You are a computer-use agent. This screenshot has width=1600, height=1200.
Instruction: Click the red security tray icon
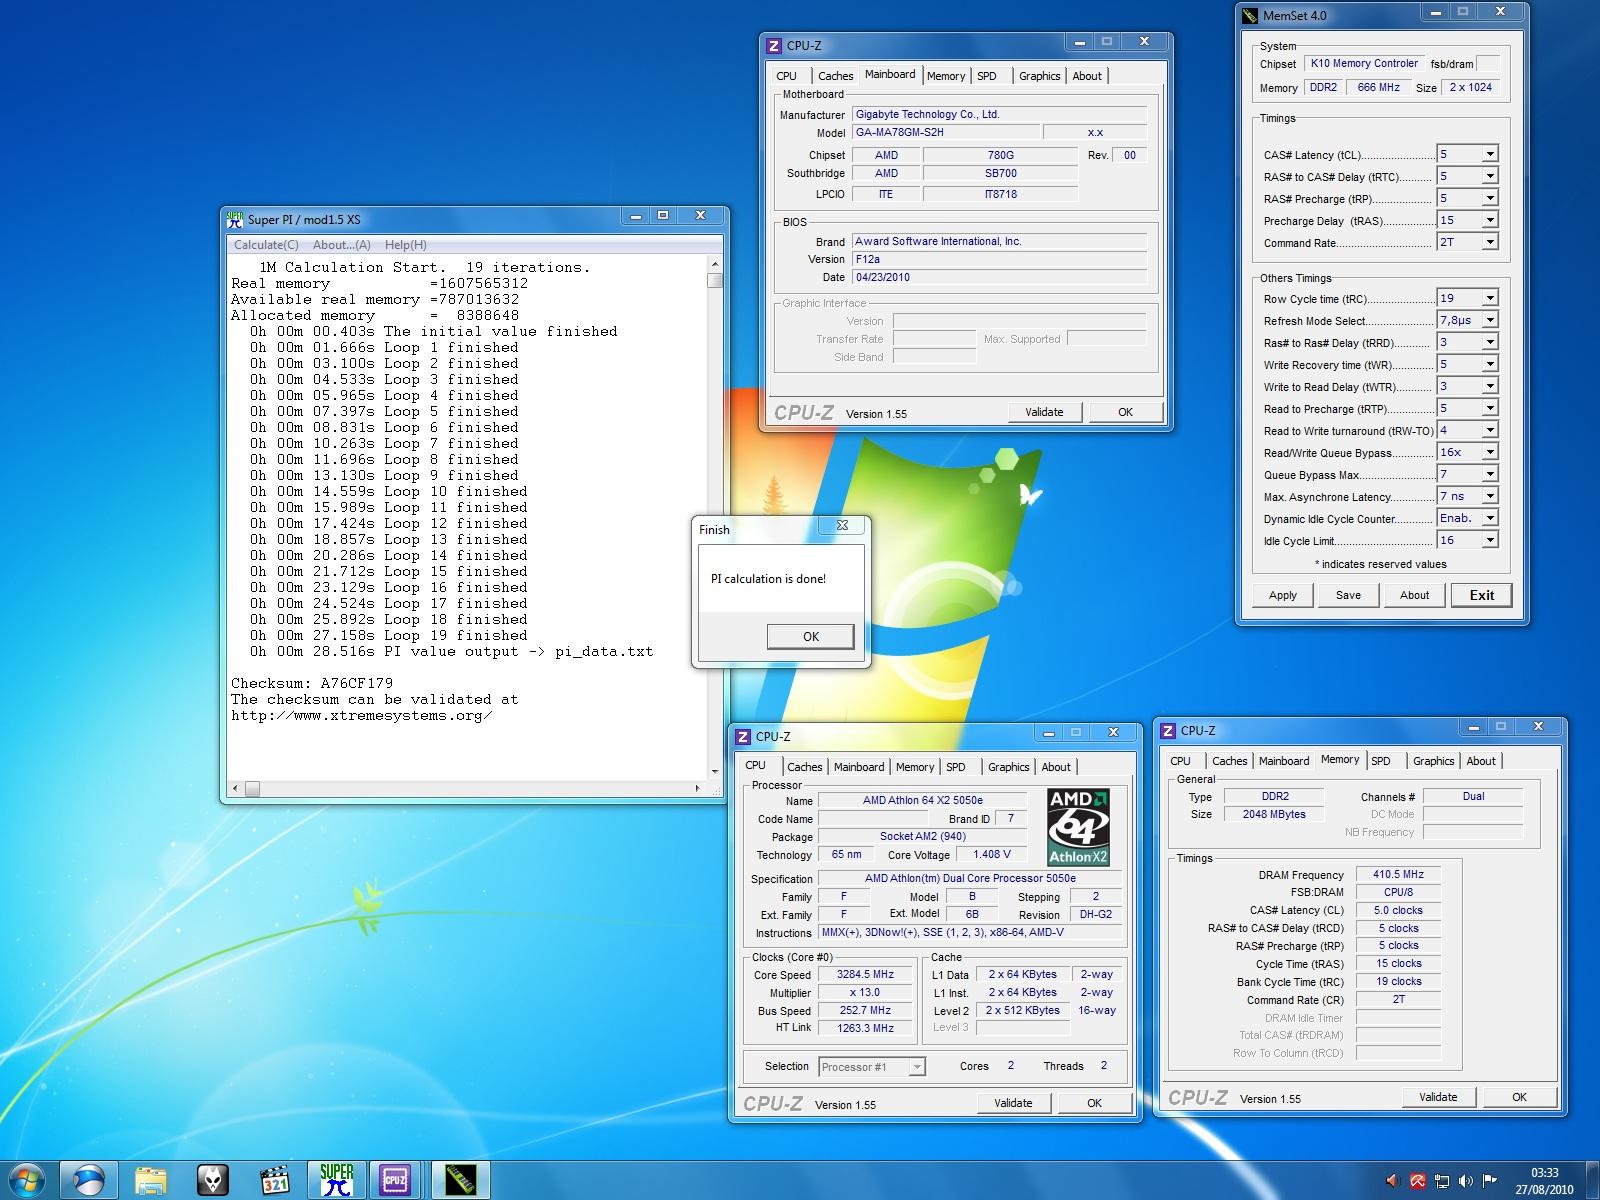pos(1417,1181)
